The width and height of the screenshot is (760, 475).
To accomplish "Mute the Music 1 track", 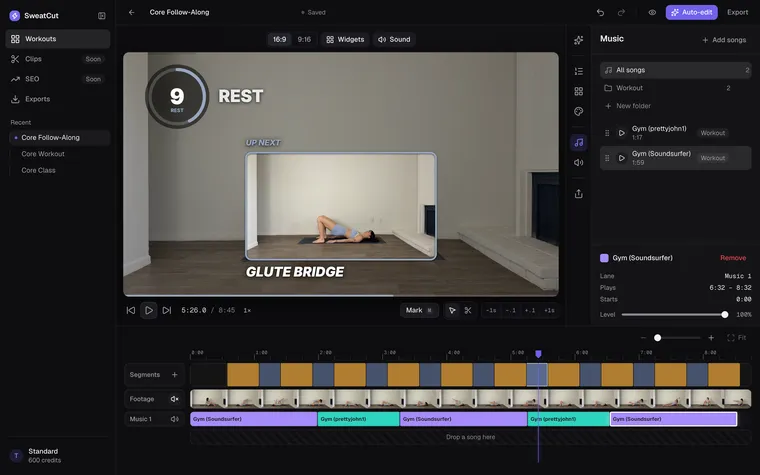I will (174, 419).
